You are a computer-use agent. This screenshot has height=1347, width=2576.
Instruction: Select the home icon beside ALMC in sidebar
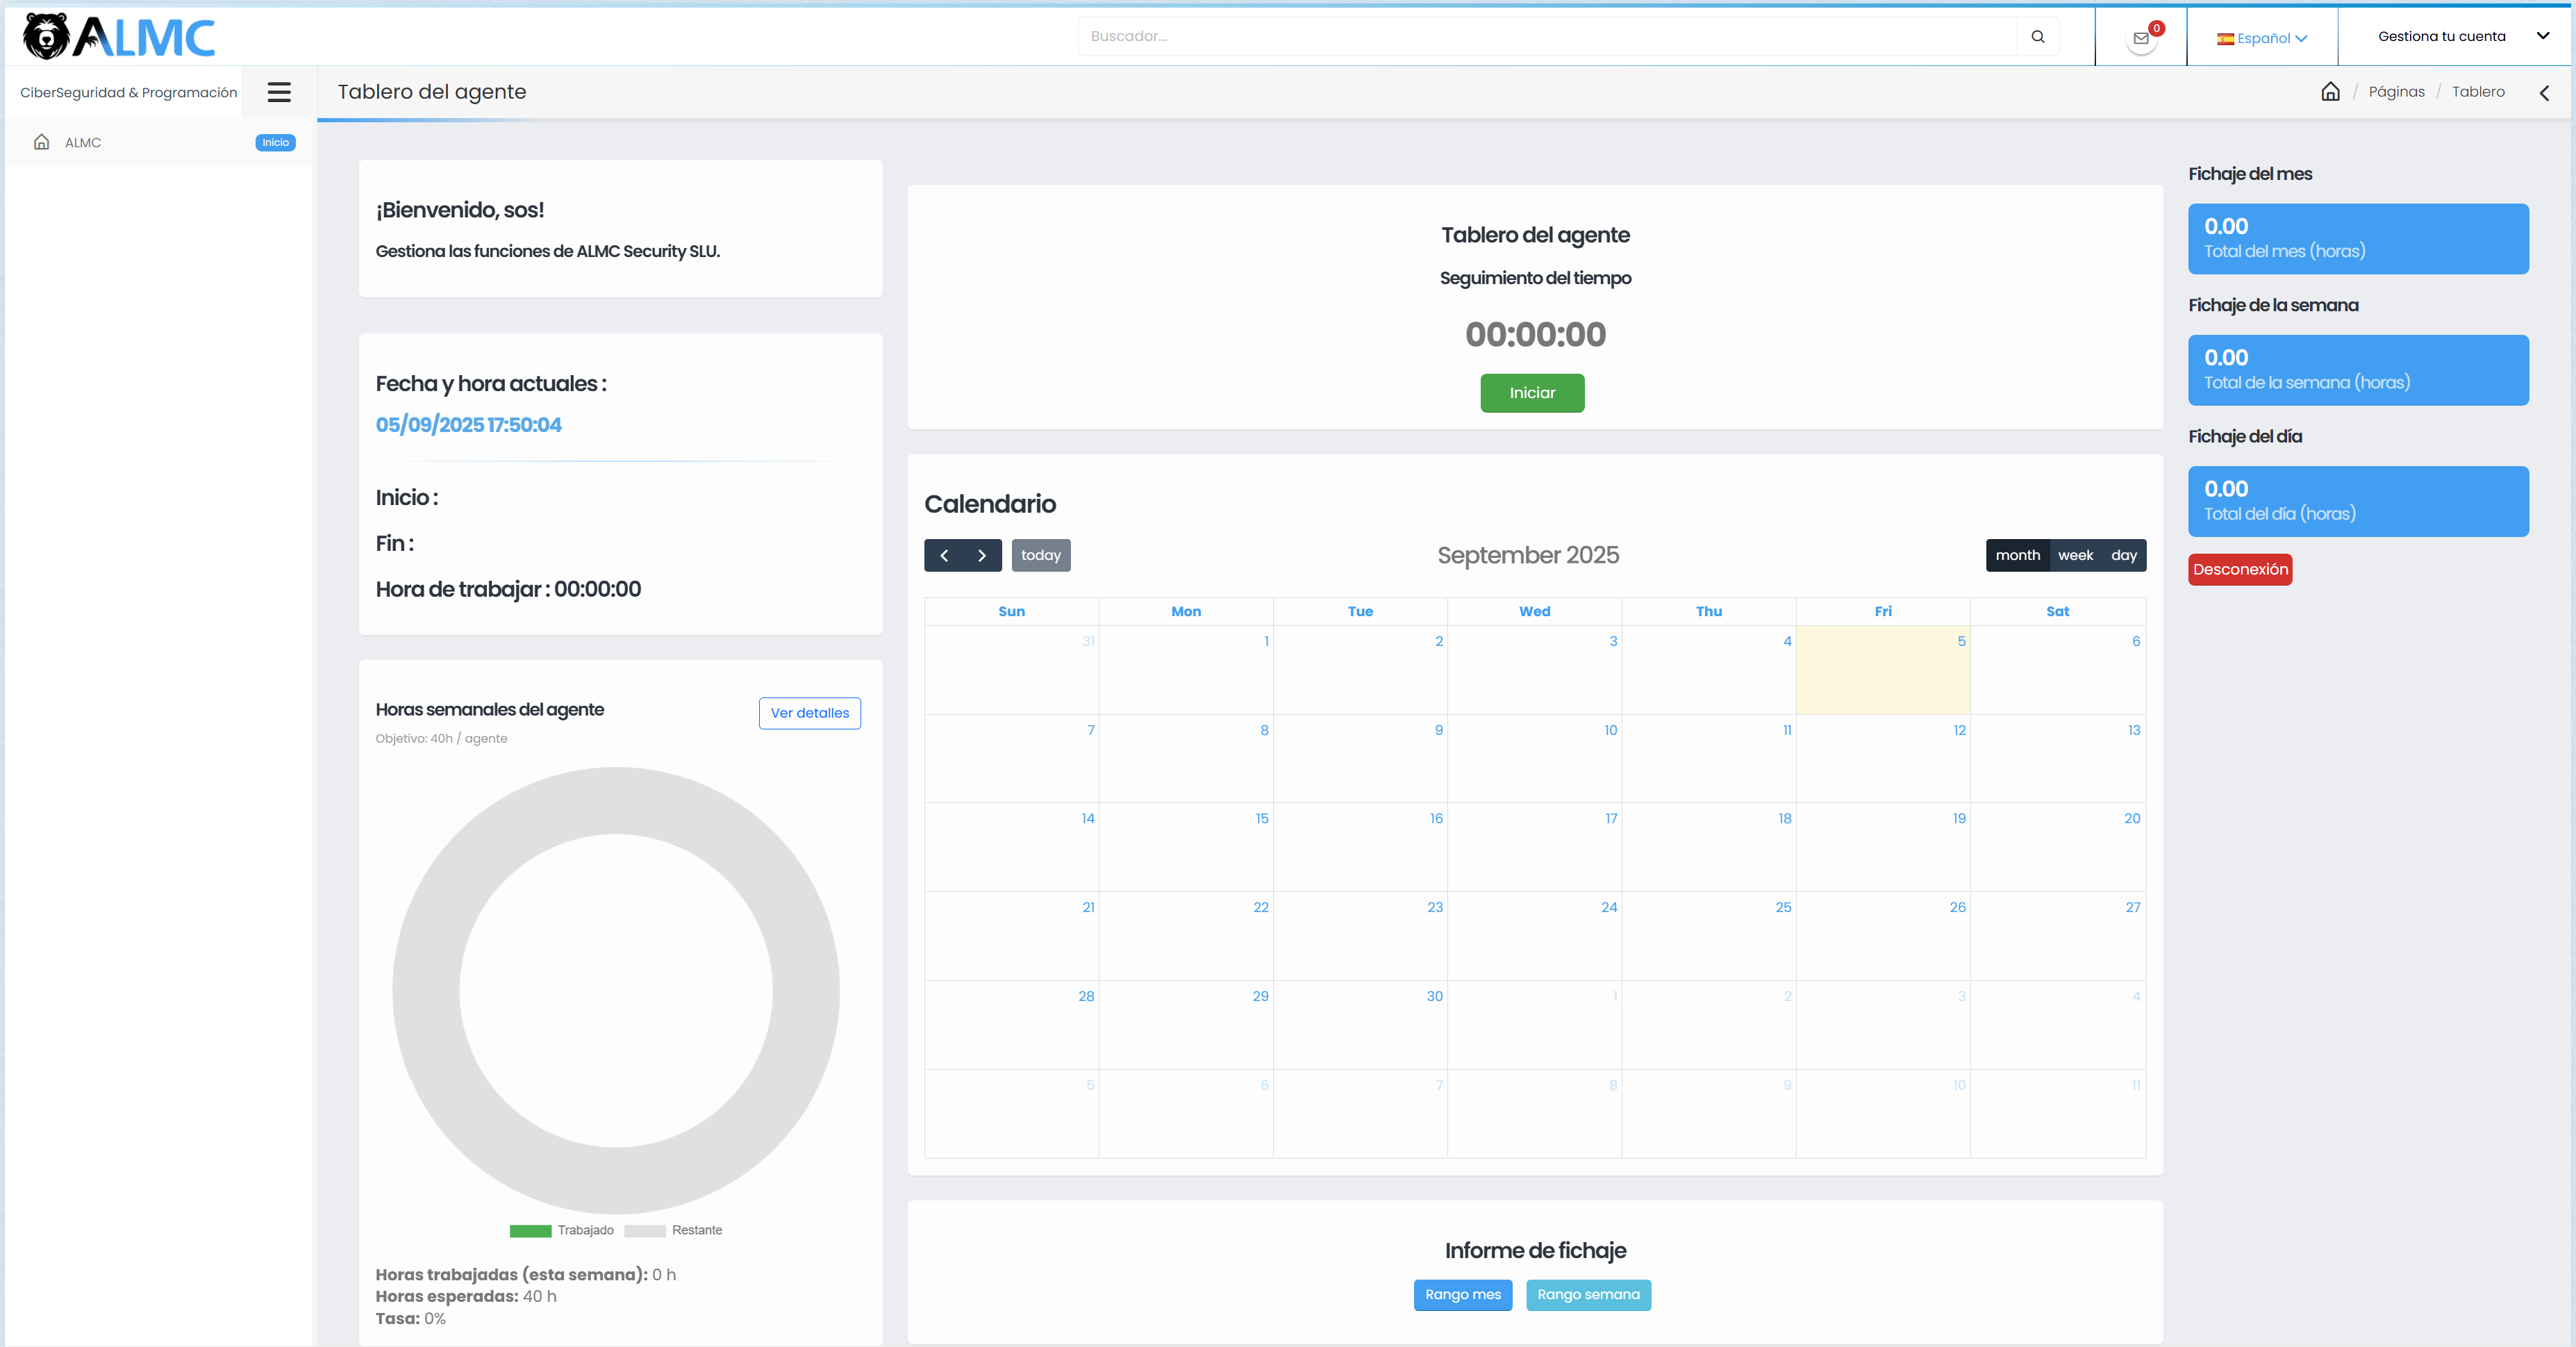(x=41, y=142)
